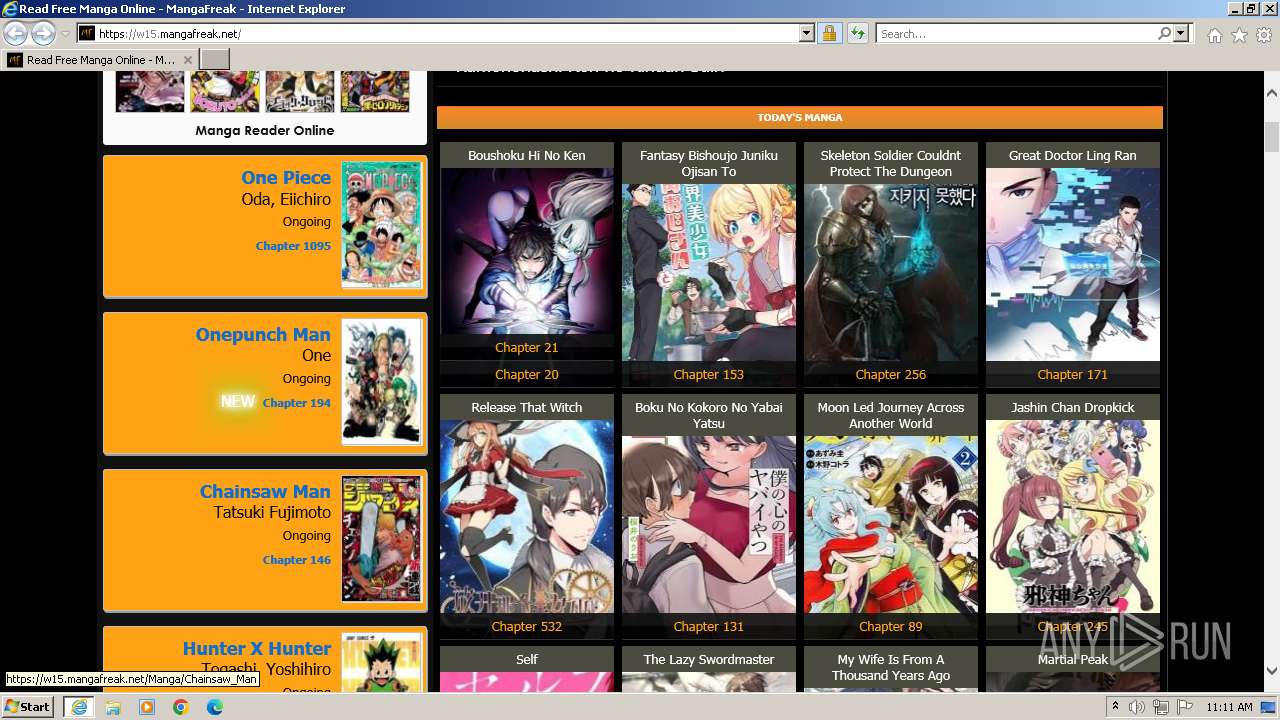
Task: Click the Chainsaw Man cover thumbnail
Action: (382, 539)
